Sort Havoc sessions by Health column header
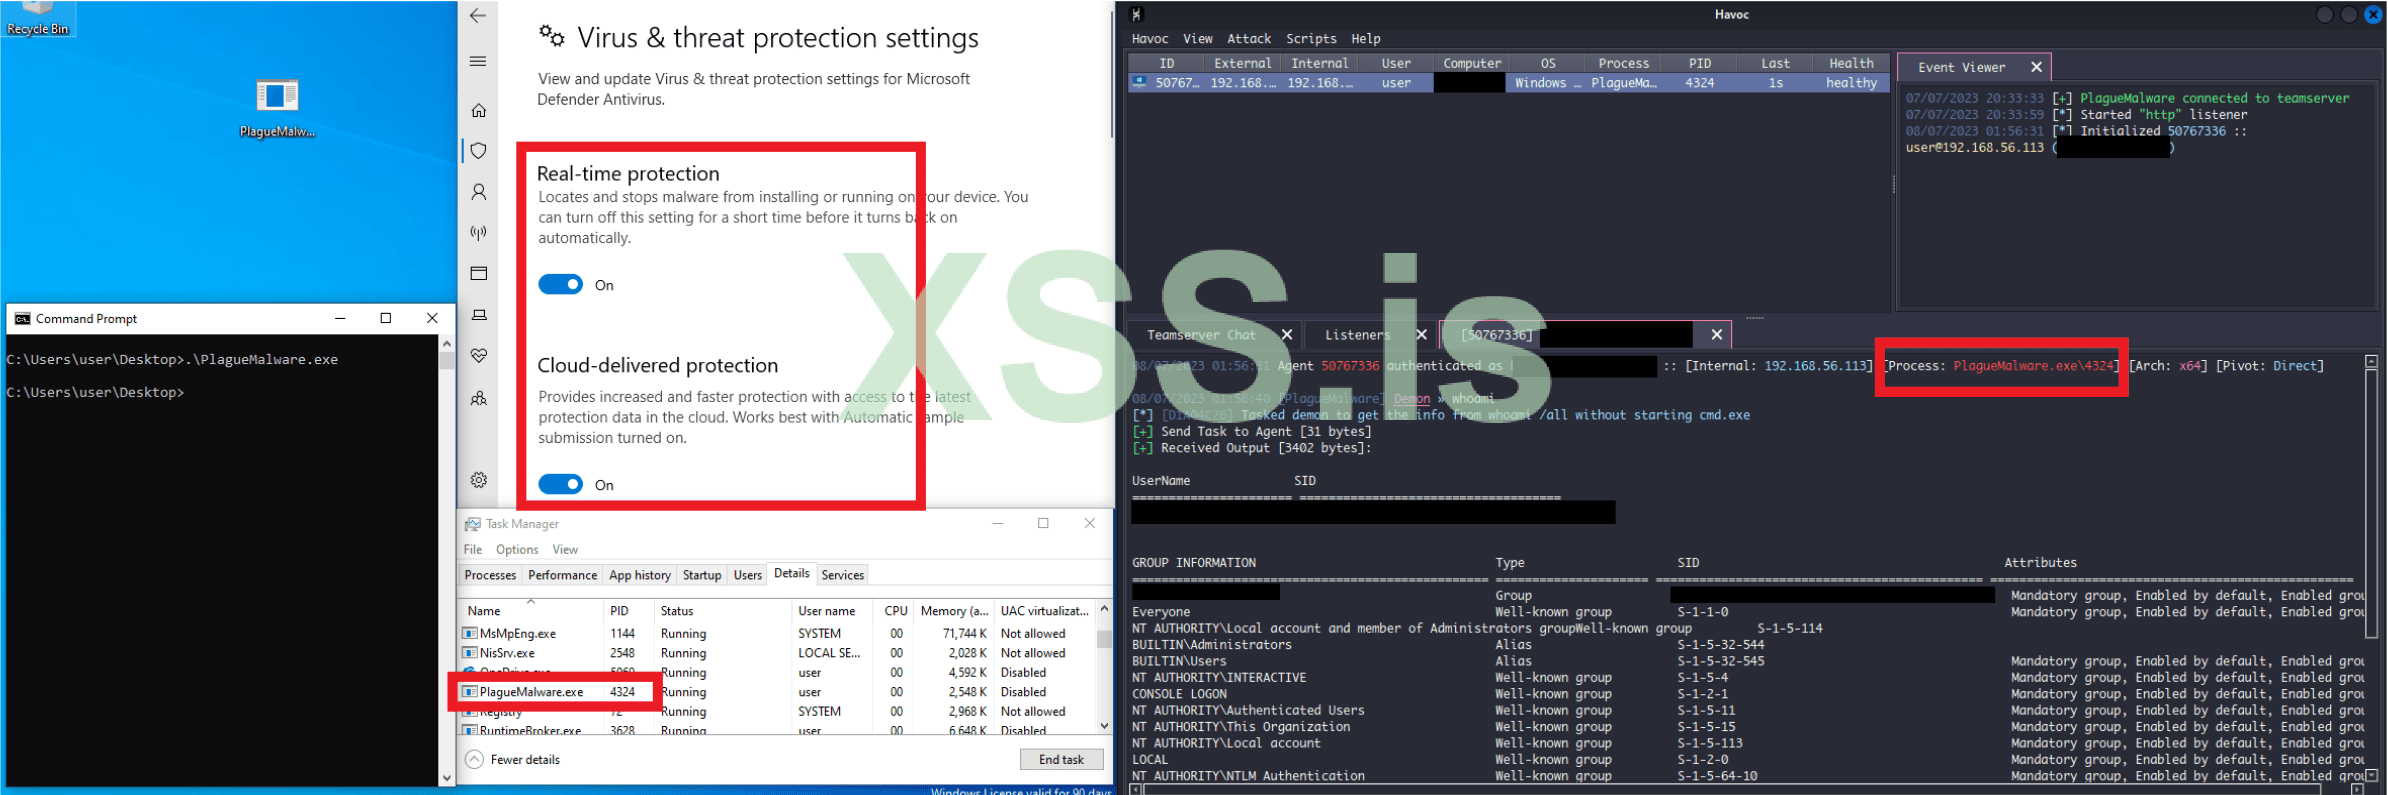This screenshot has height=795, width=2388. coord(1851,63)
